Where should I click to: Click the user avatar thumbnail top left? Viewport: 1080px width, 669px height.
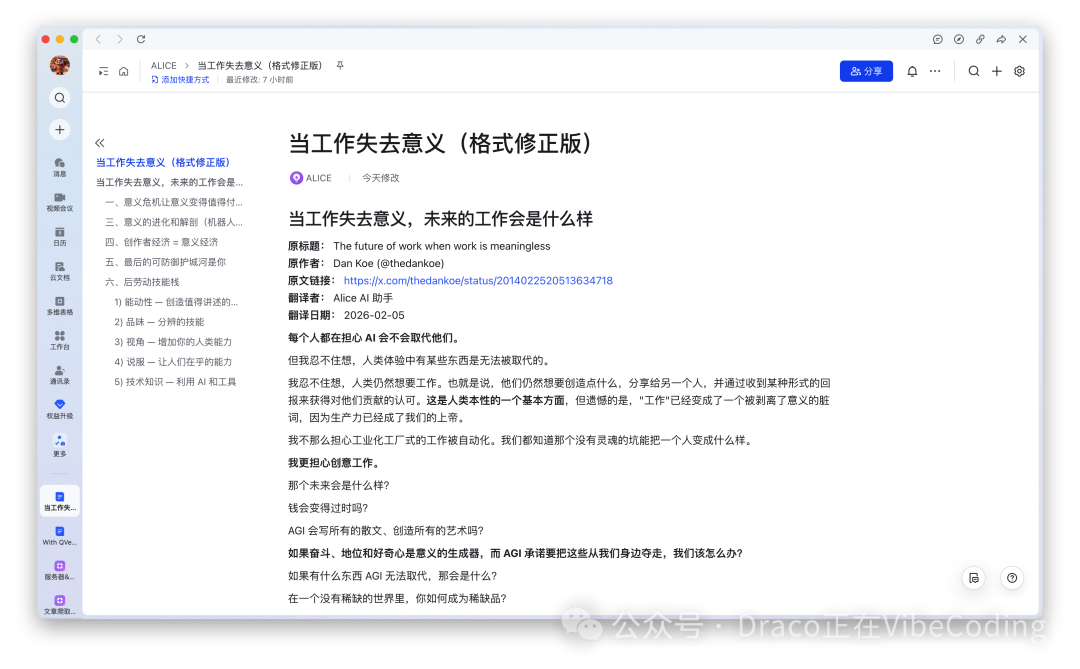coord(59,64)
